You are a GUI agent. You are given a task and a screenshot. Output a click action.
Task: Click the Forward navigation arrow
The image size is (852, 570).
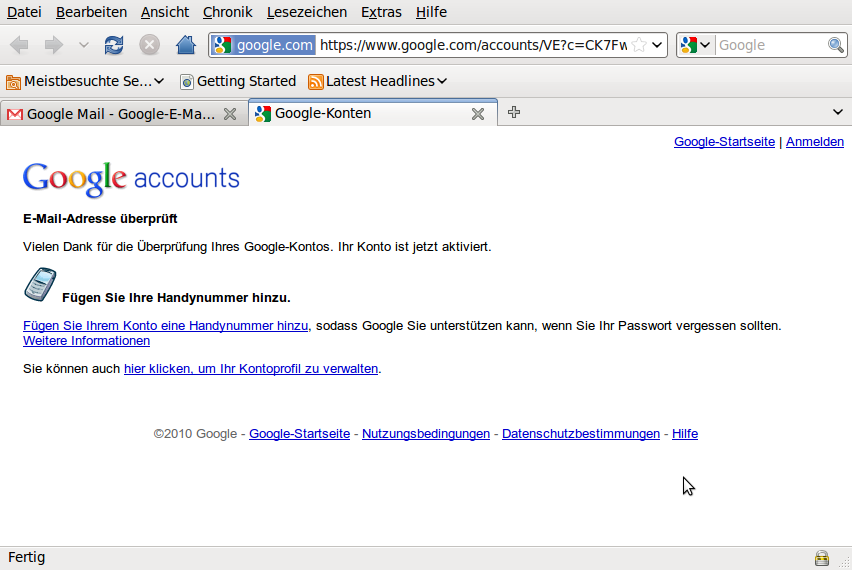53,45
